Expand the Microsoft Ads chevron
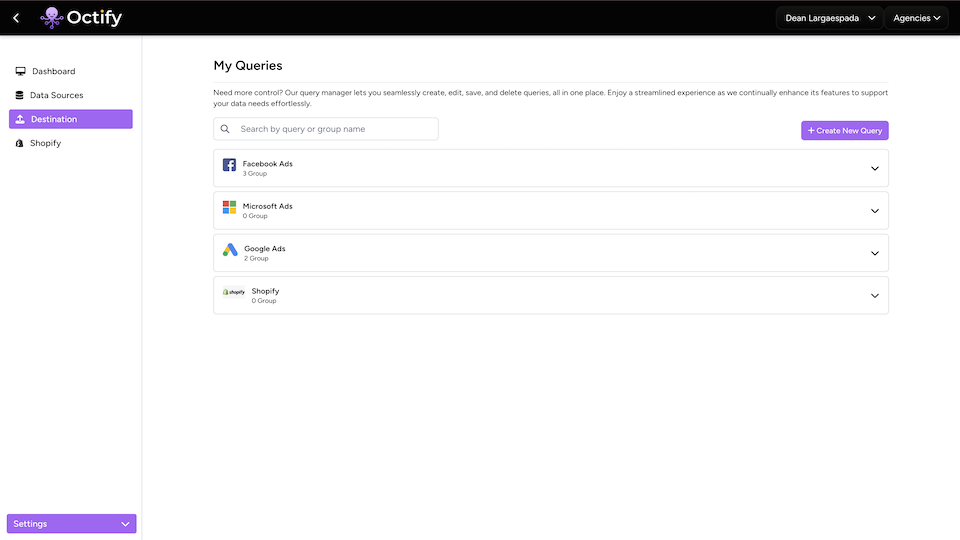The height and width of the screenshot is (540, 960). click(x=875, y=211)
